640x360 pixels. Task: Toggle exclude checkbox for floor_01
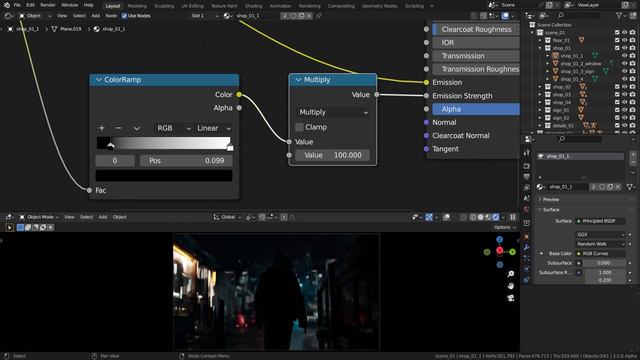pos(617,40)
